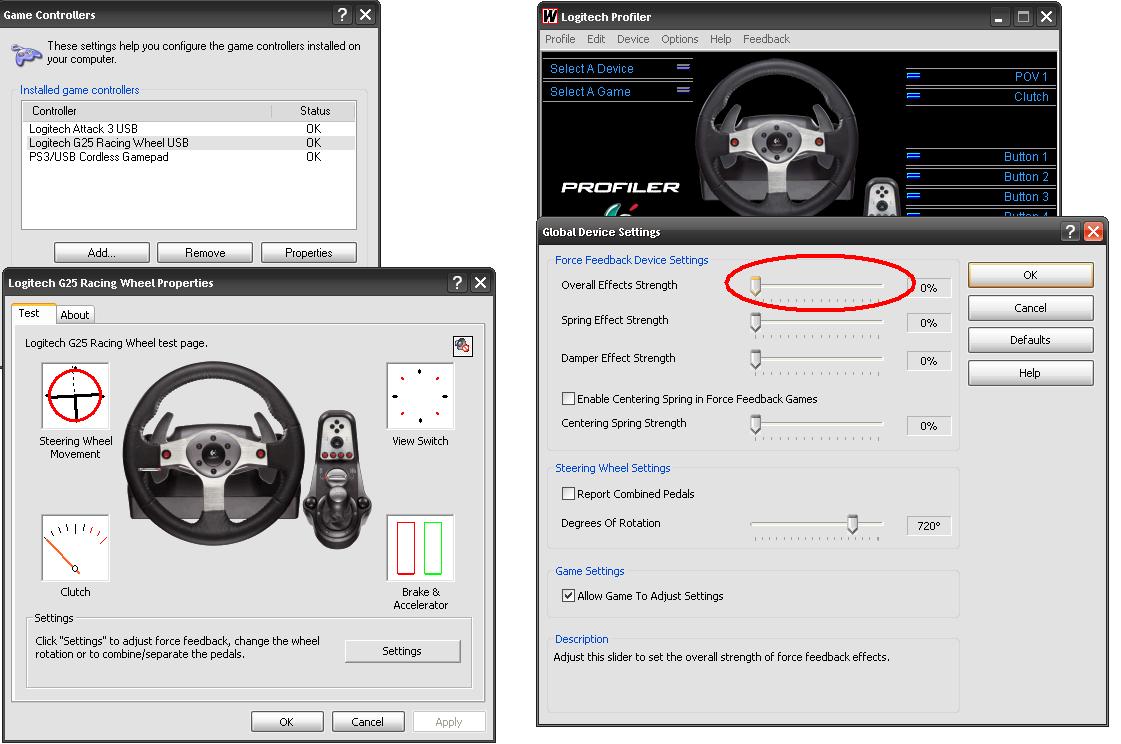Click the Status column header
1121x744 pixels.
pos(314,111)
